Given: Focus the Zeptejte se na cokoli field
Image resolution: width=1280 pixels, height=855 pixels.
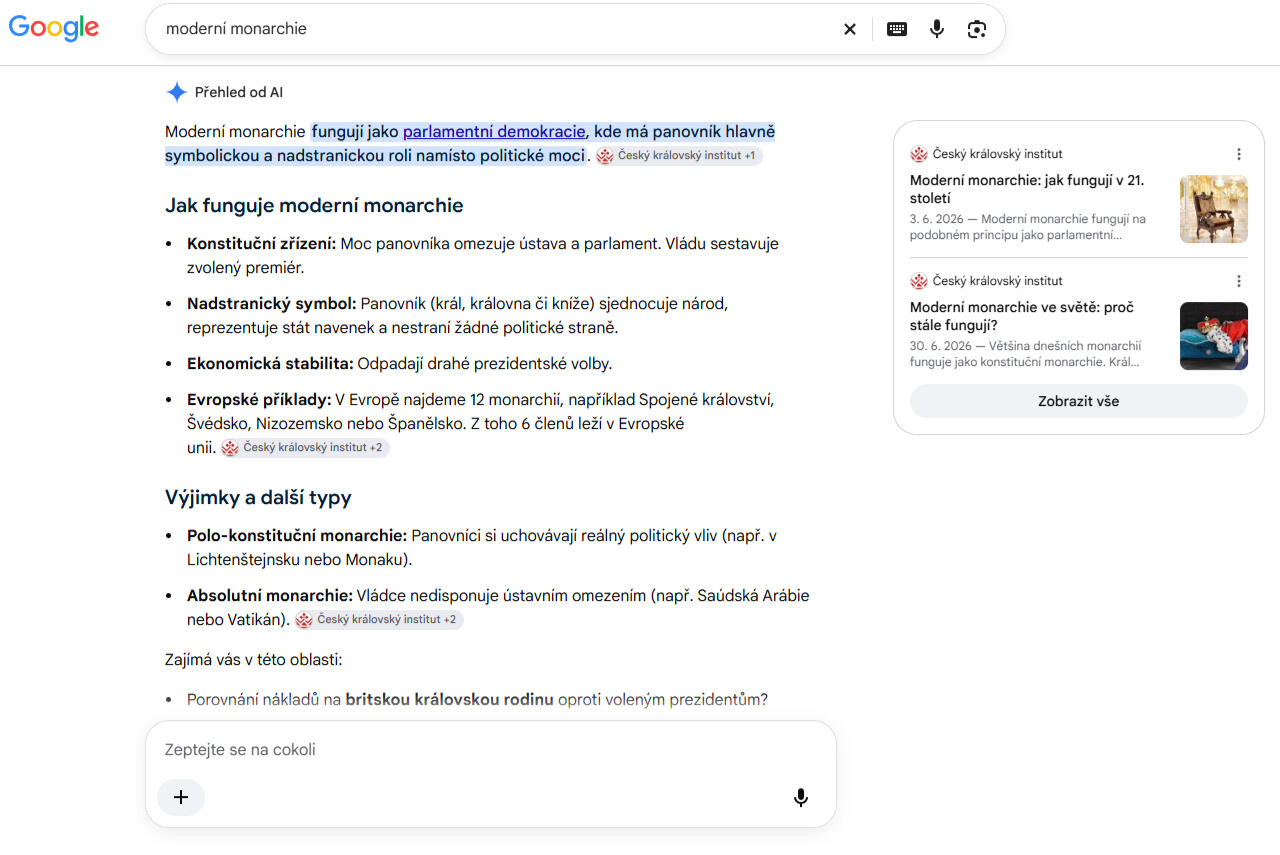Looking at the screenshot, I should 490,750.
